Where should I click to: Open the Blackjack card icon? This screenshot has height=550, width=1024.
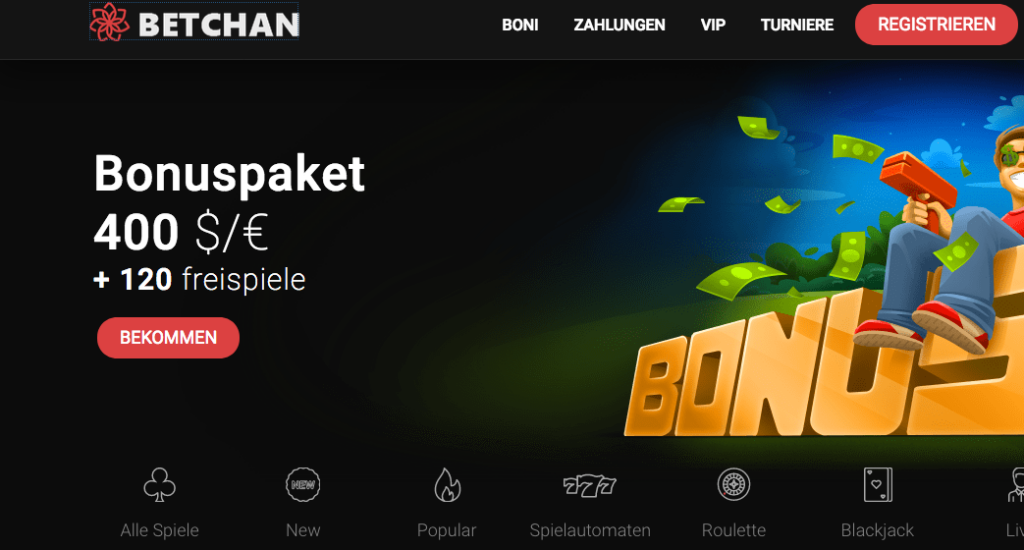click(878, 485)
